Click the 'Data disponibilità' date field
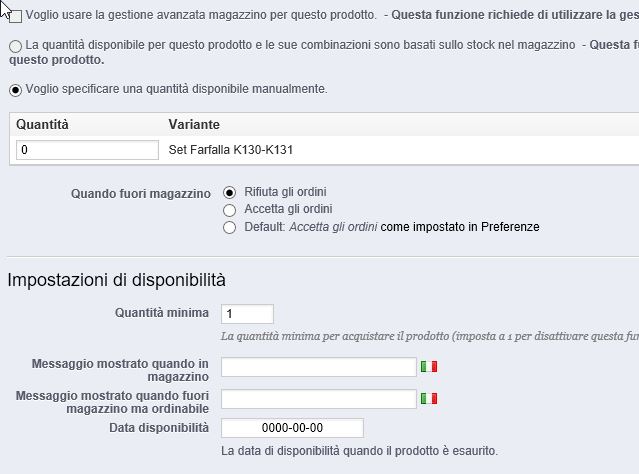The width and height of the screenshot is (639, 474). (x=278, y=428)
